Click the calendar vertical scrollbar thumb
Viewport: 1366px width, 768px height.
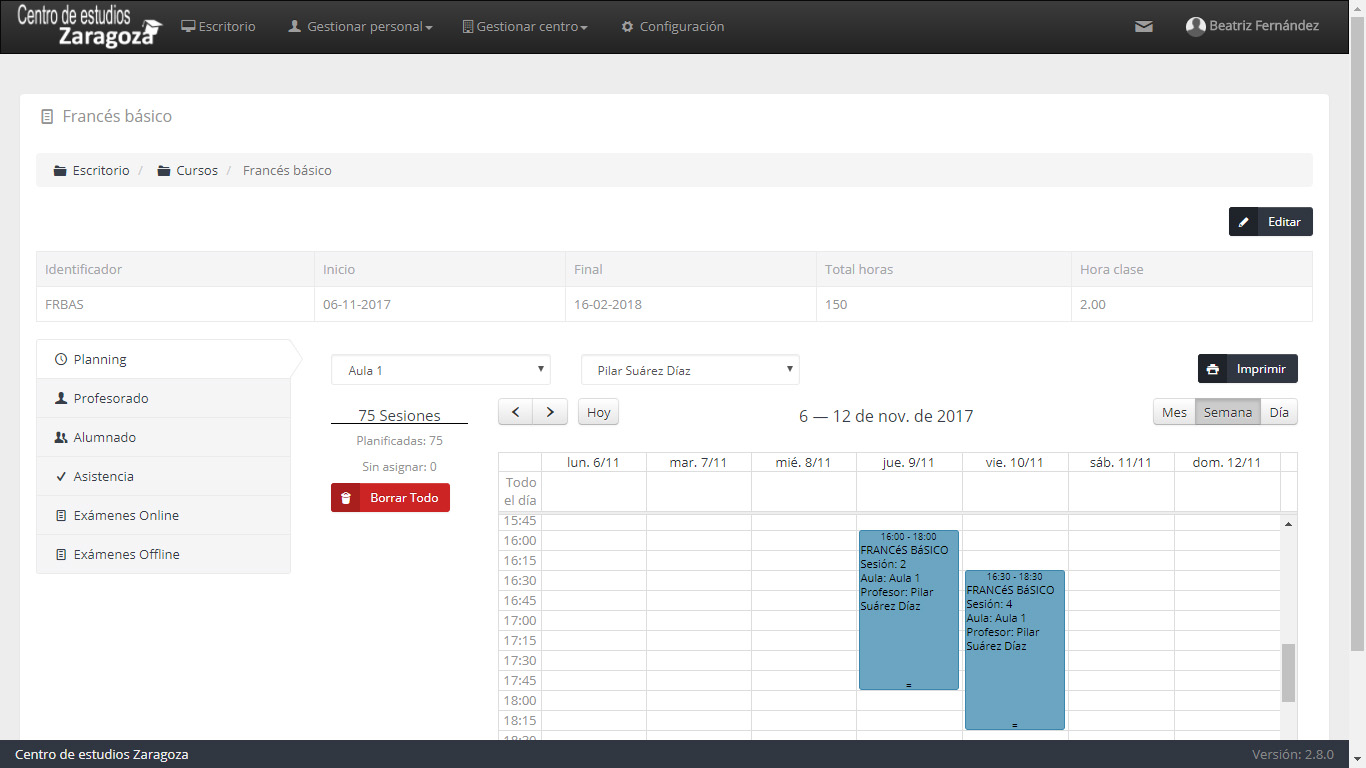coord(1288,673)
